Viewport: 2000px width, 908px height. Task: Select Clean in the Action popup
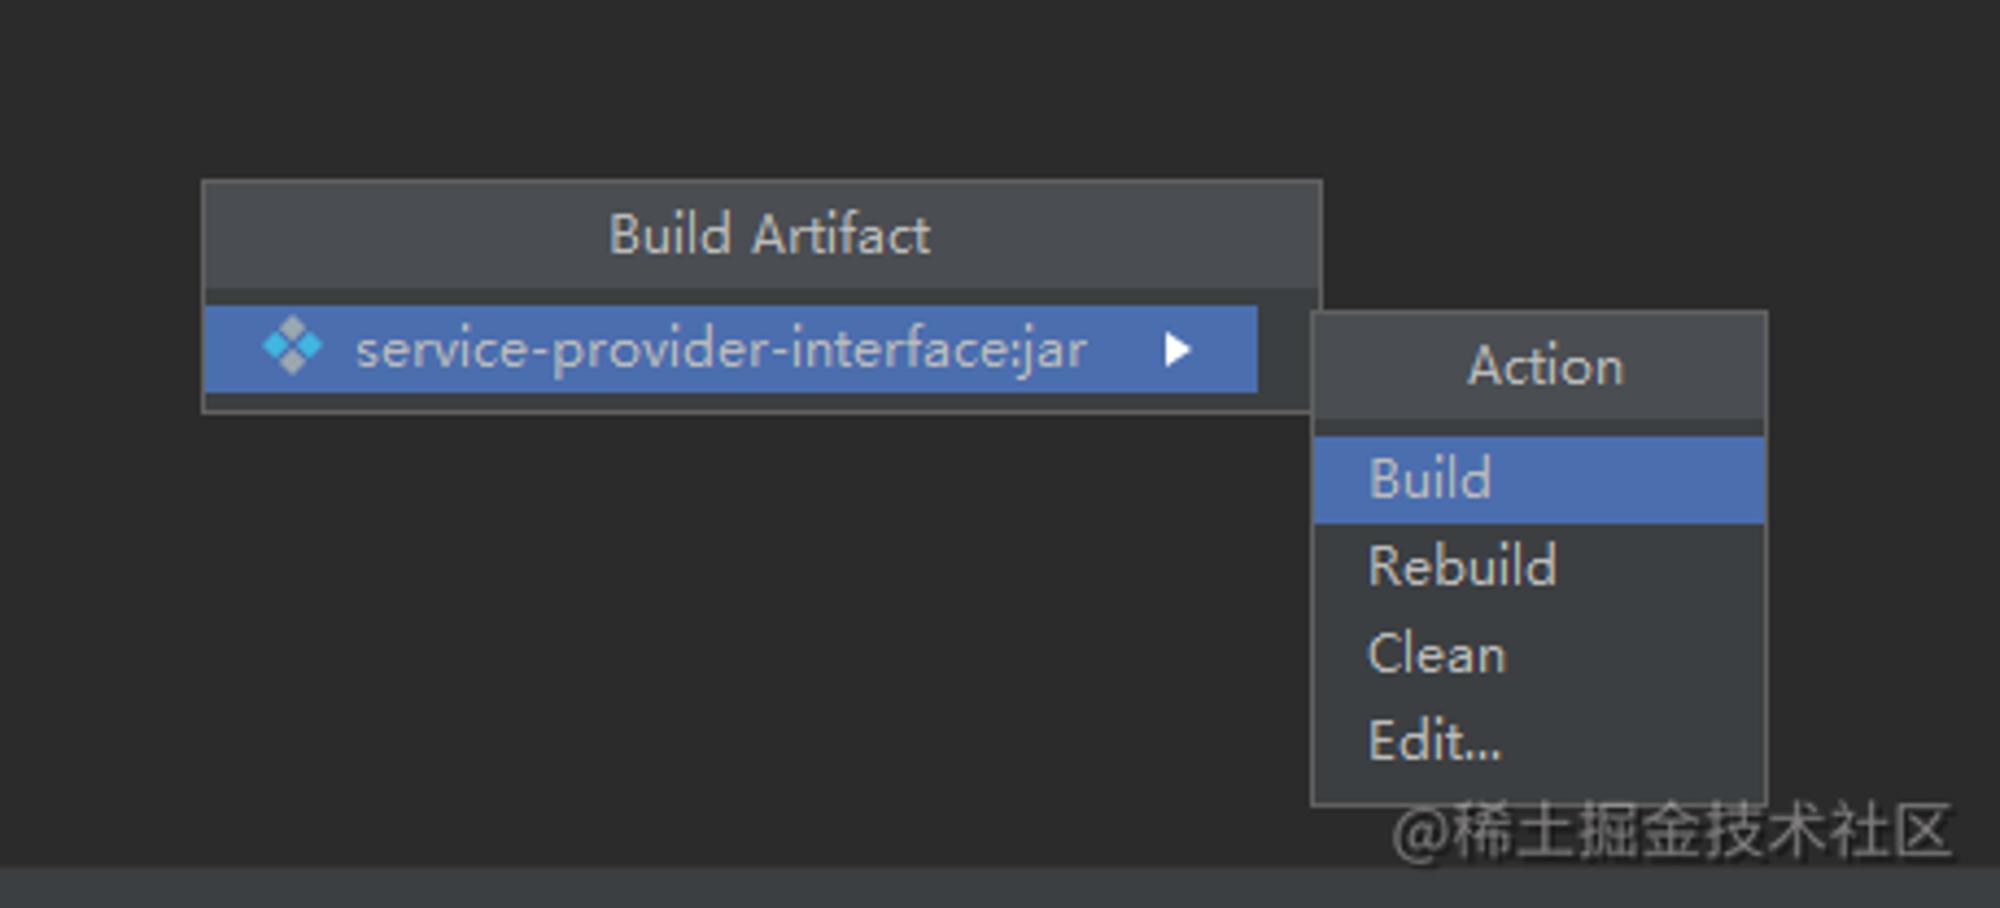click(x=1539, y=654)
